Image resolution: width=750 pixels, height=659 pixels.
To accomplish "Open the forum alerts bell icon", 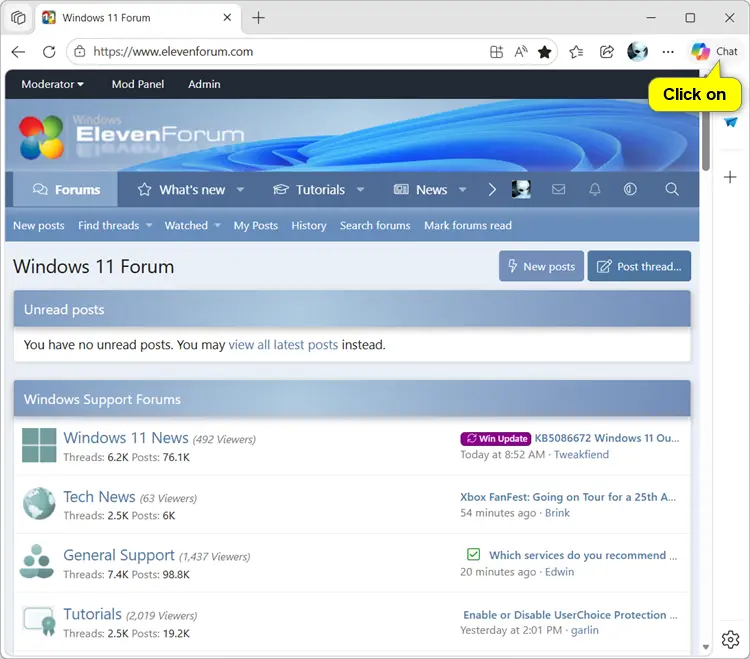I will pos(595,189).
